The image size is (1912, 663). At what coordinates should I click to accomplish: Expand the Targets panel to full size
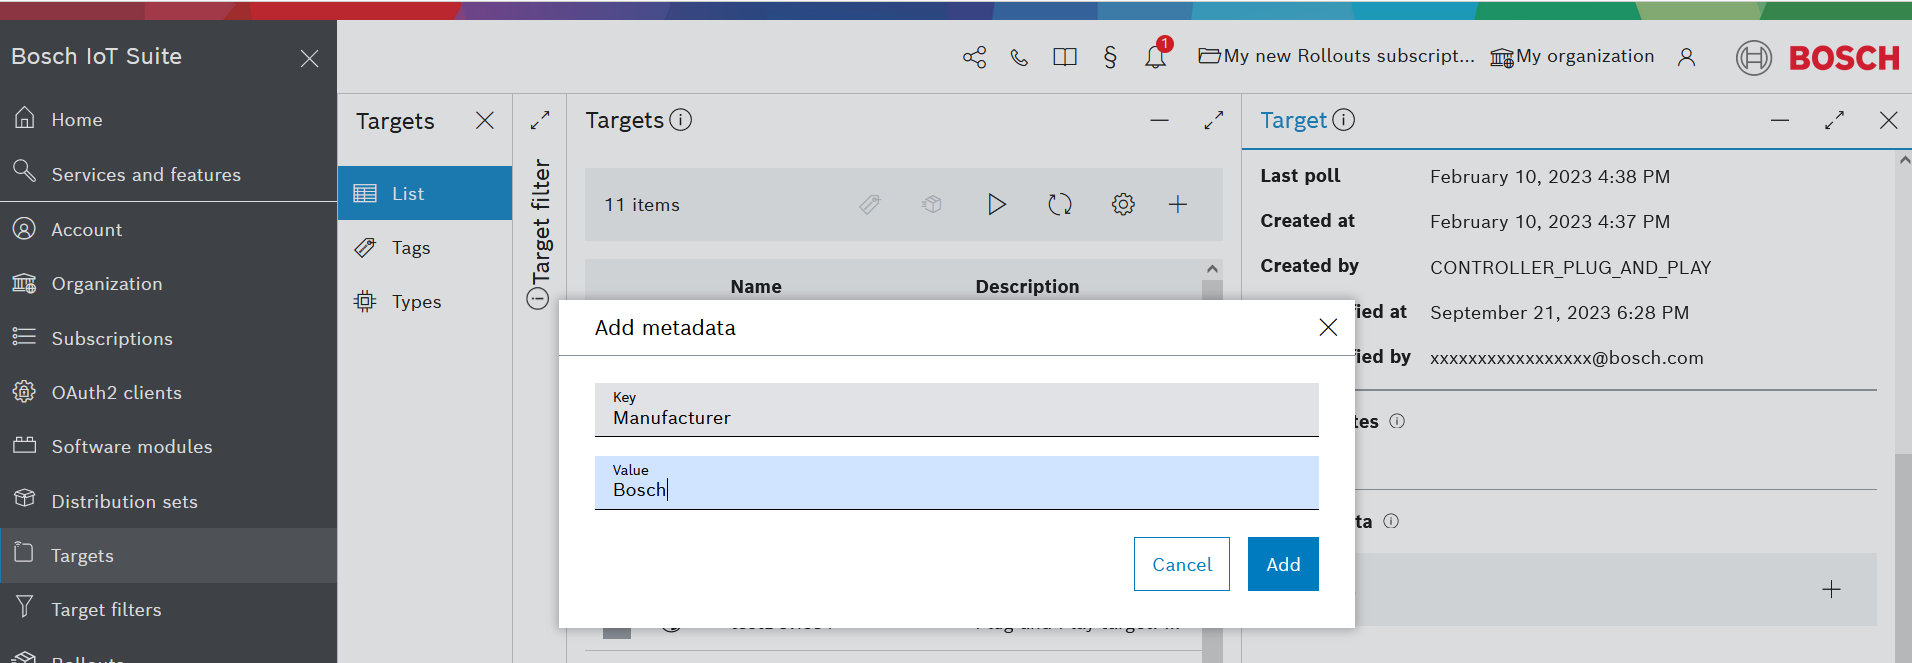click(1213, 120)
